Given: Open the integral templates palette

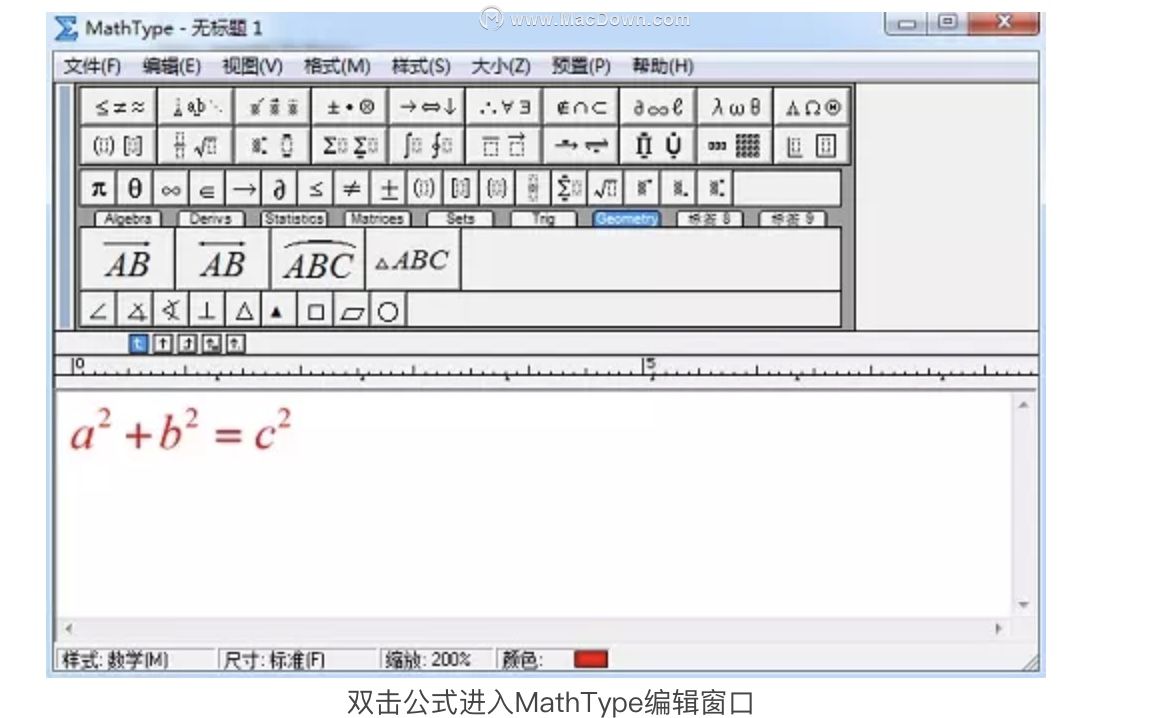Looking at the screenshot, I should 428,145.
